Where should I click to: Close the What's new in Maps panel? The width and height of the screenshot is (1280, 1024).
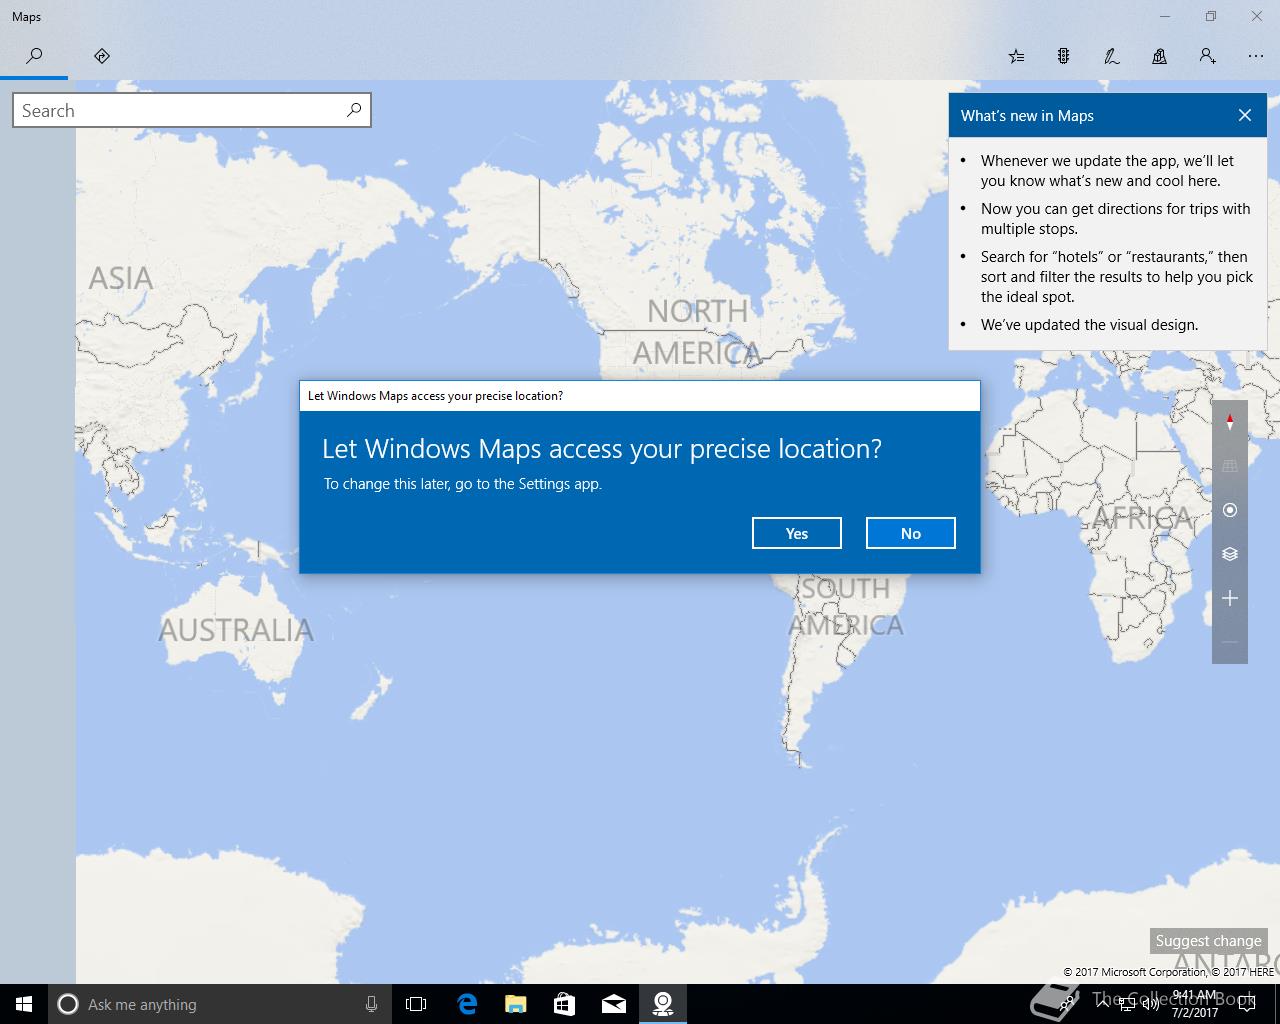pos(1245,115)
